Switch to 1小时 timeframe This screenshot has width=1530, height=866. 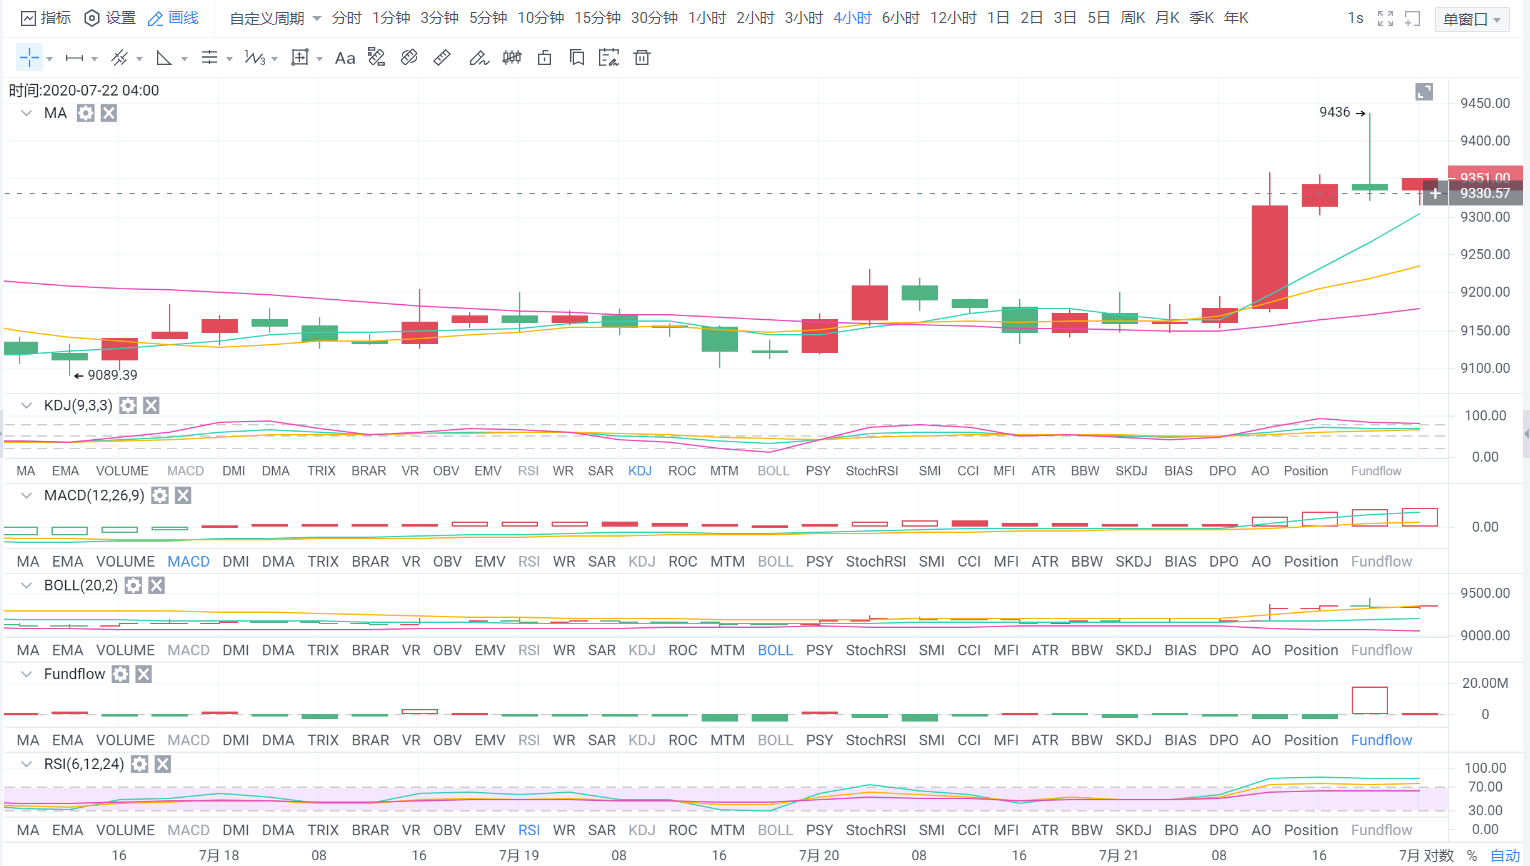(x=707, y=18)
